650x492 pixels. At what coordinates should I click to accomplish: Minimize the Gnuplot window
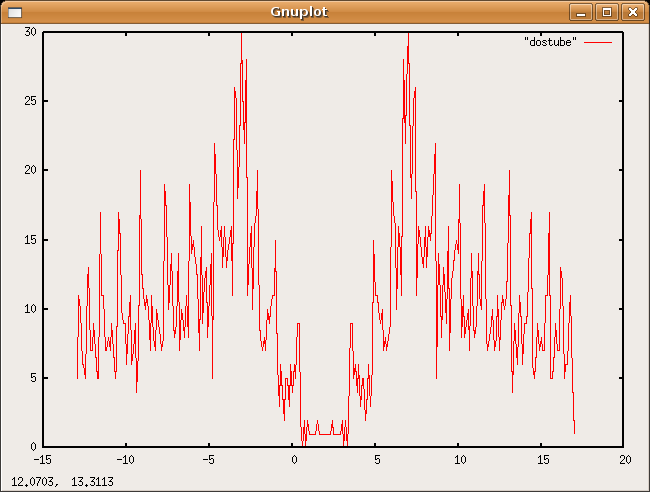click(581, 12)
